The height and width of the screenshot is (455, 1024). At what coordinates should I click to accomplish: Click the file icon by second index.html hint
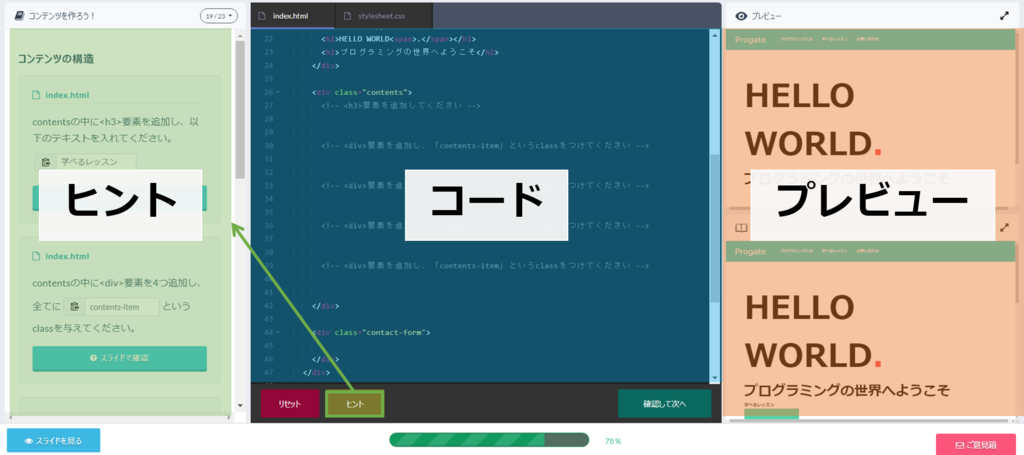coord(37,256)
